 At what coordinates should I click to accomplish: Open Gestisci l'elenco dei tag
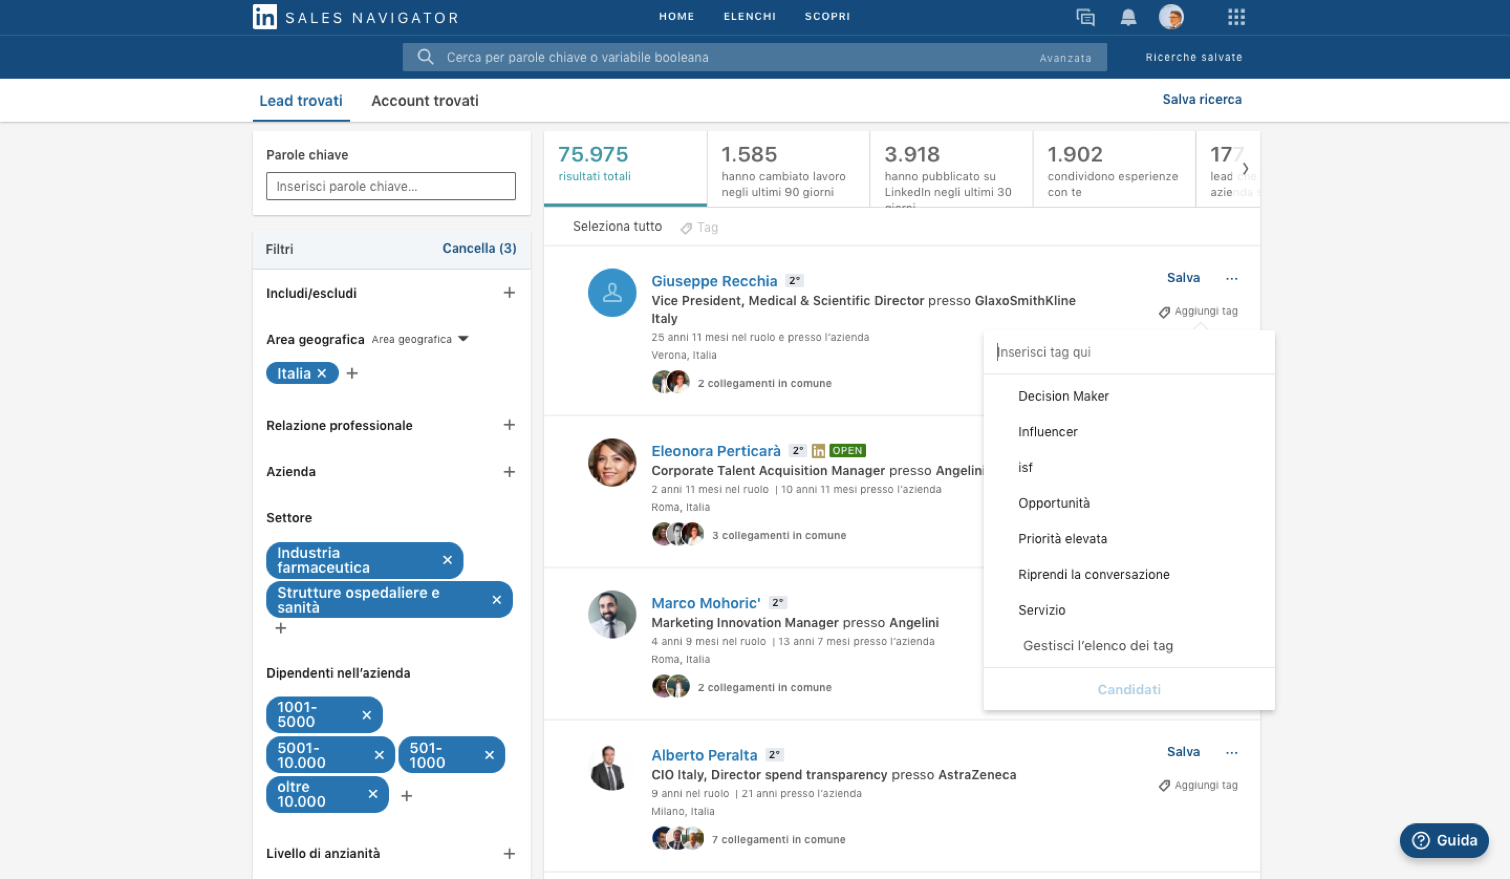[1098, 646]
